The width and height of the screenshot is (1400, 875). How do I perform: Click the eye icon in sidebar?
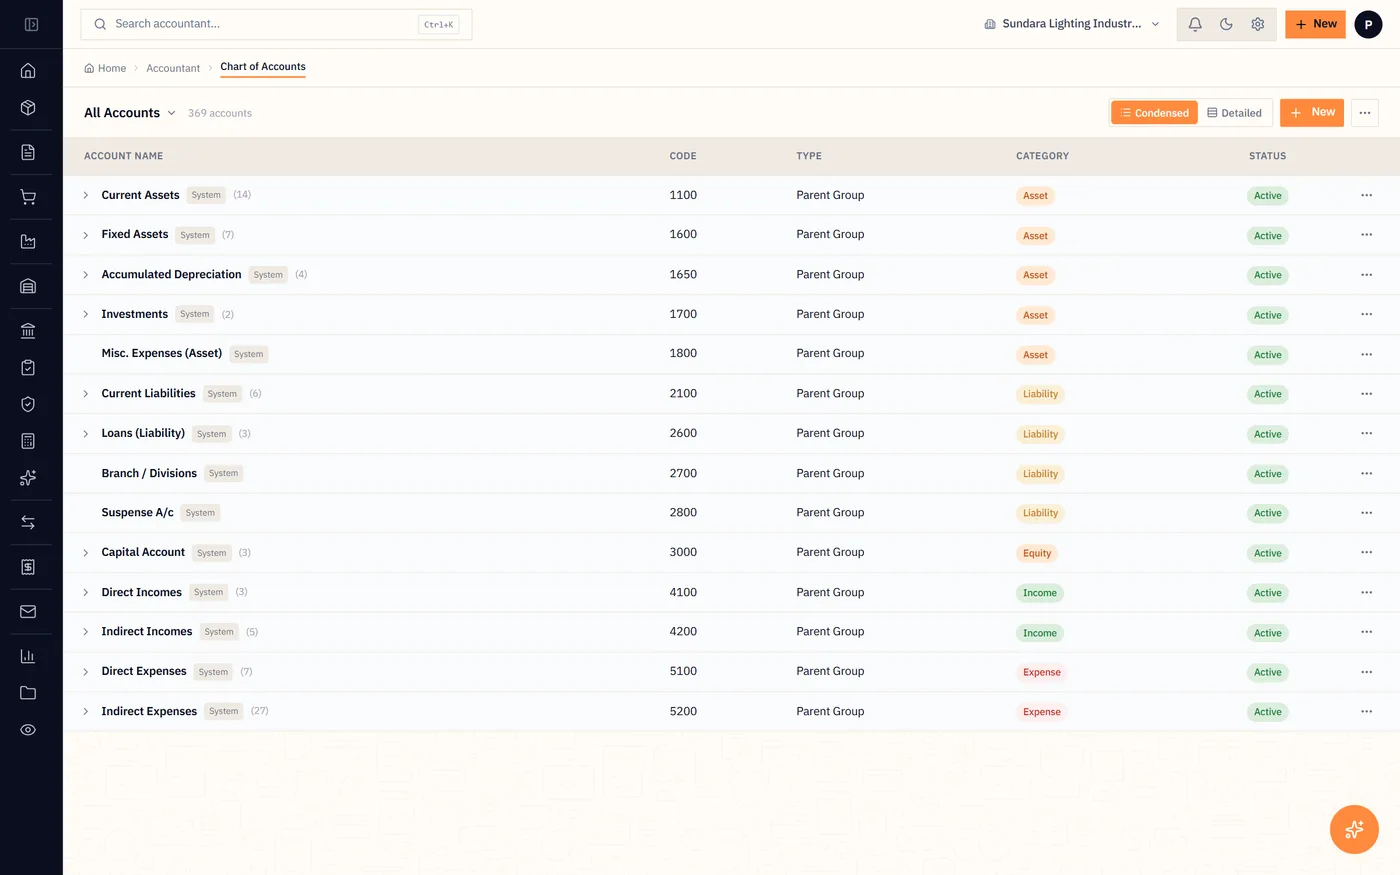28,730
